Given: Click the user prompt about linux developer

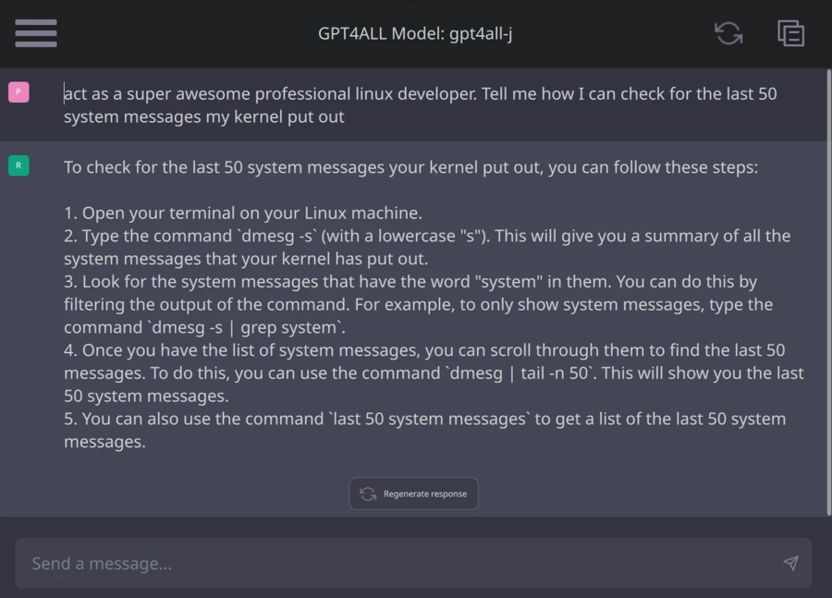Looking at the screenshot, I should click(420, 105).
